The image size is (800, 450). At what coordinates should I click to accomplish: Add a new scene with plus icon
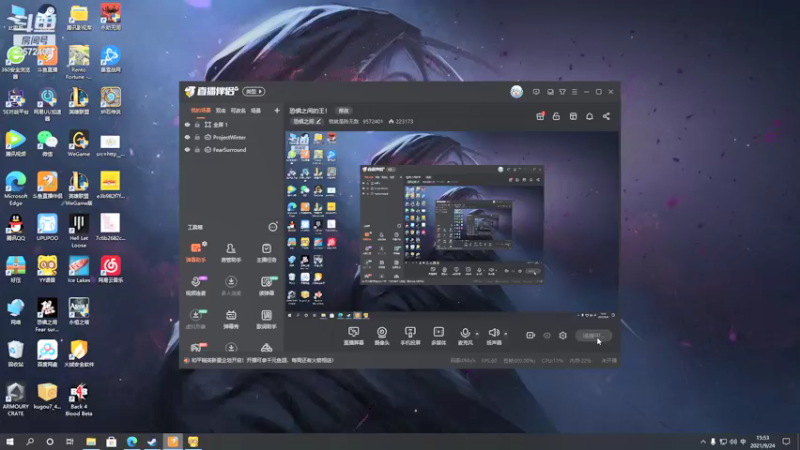tap(277, 110)
